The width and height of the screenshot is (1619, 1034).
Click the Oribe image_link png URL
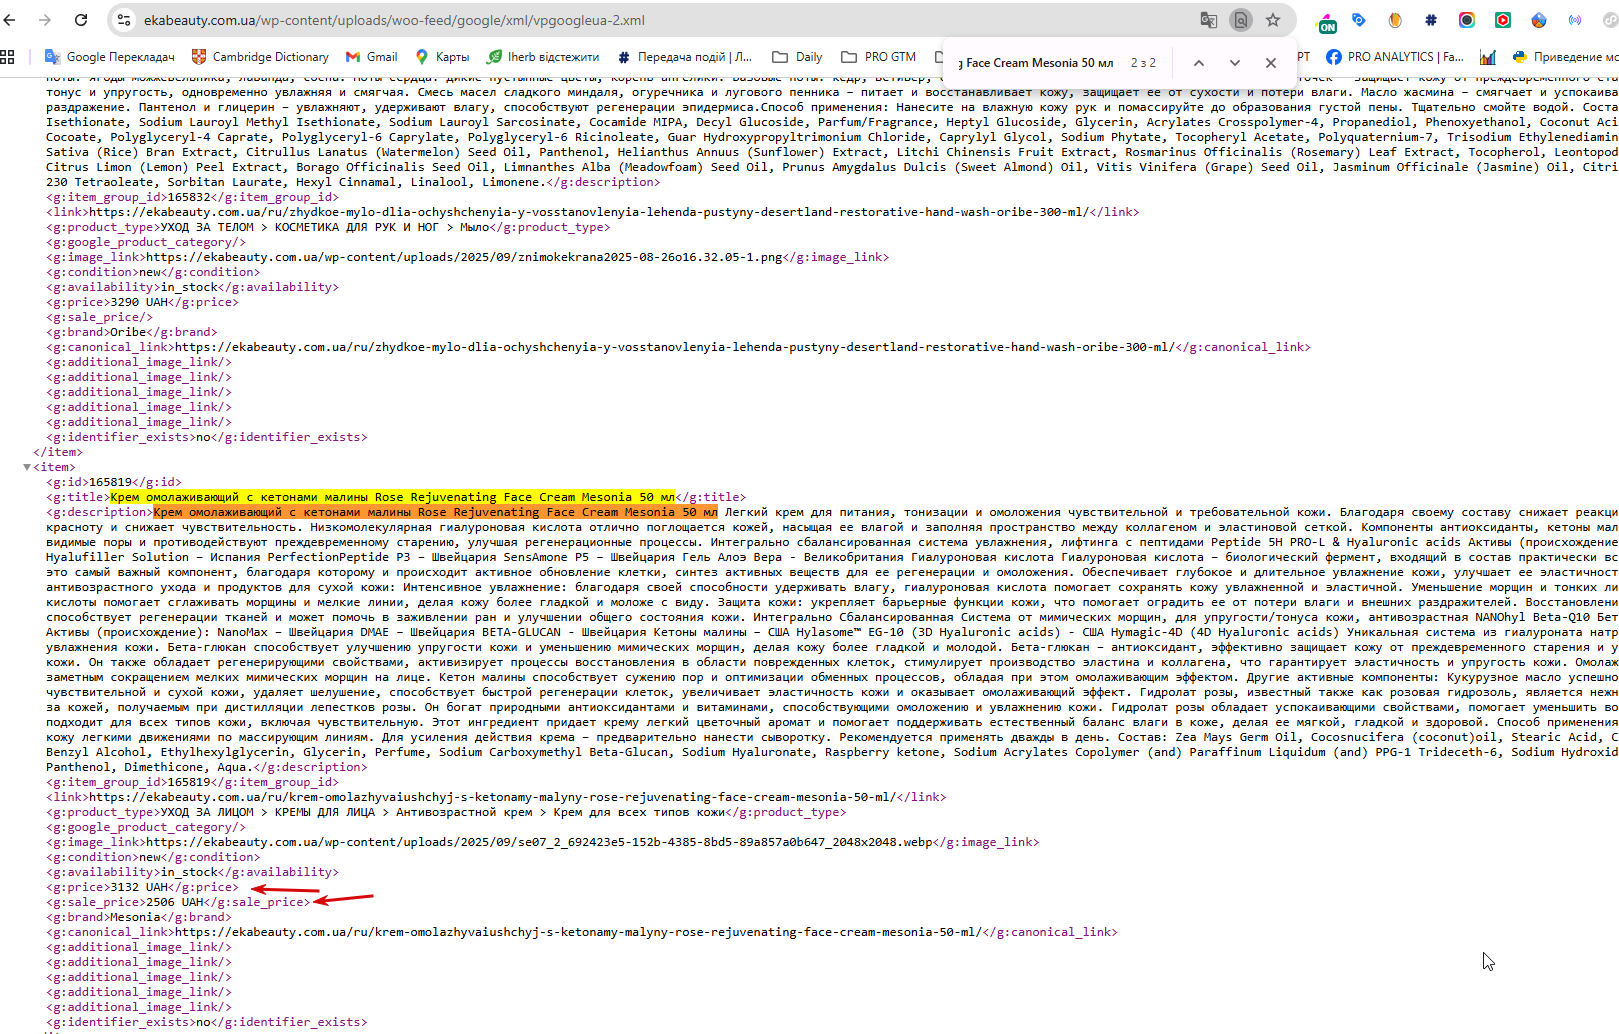[x=465, y=257]
